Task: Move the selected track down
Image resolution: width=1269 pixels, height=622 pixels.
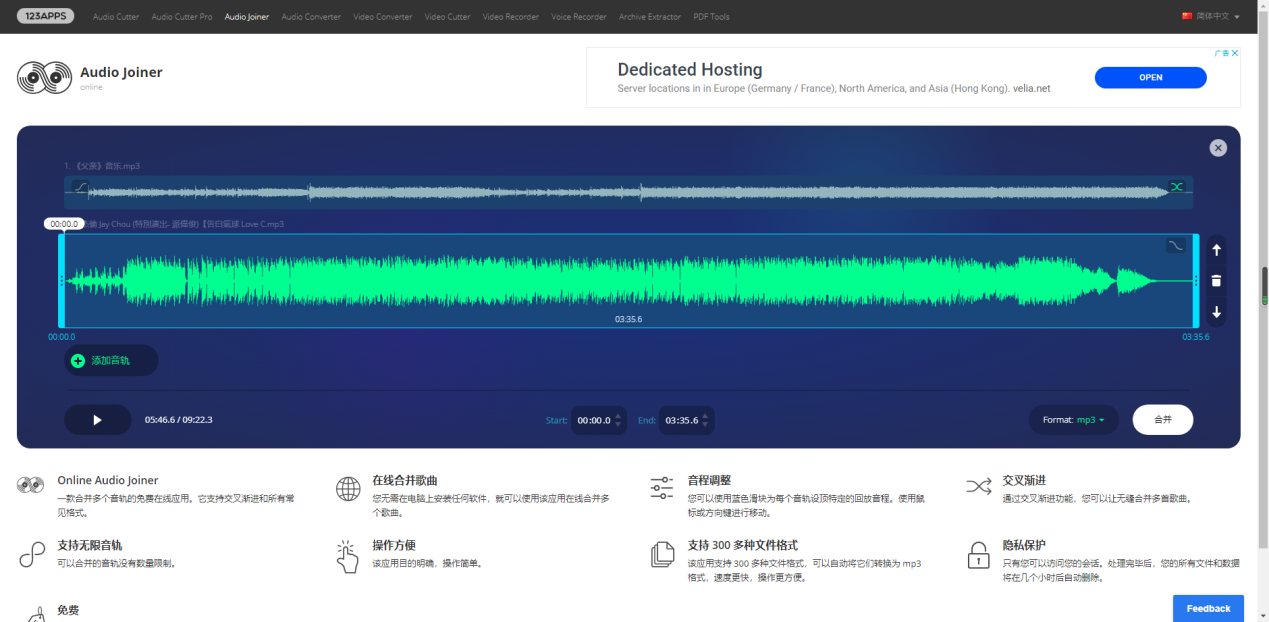Action: coord(1217,312)
